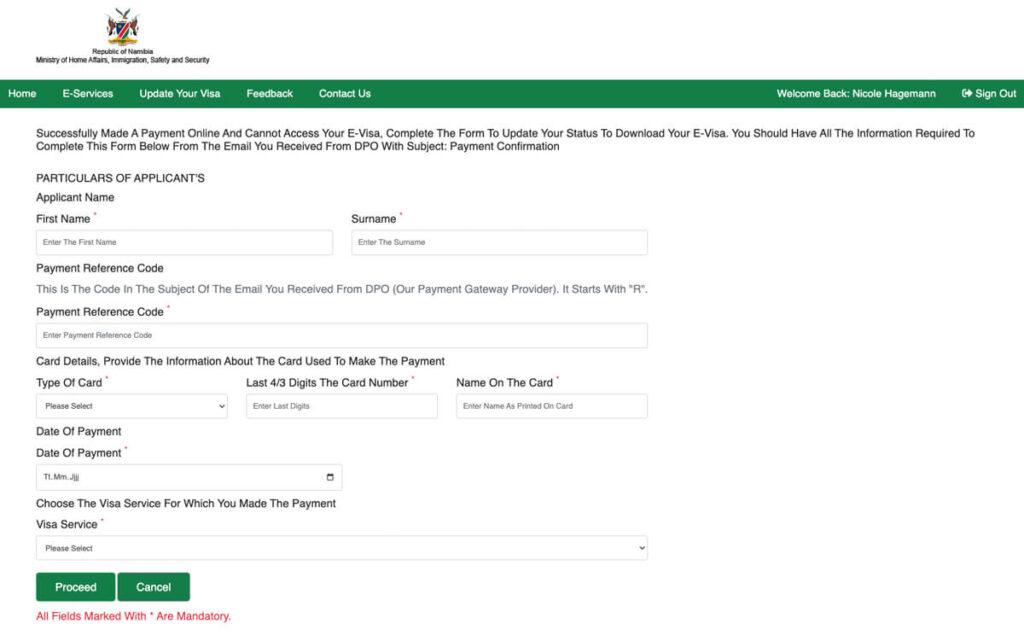
Task: Open the Type Of Card dropdown
Action: (x=132, y=406)
